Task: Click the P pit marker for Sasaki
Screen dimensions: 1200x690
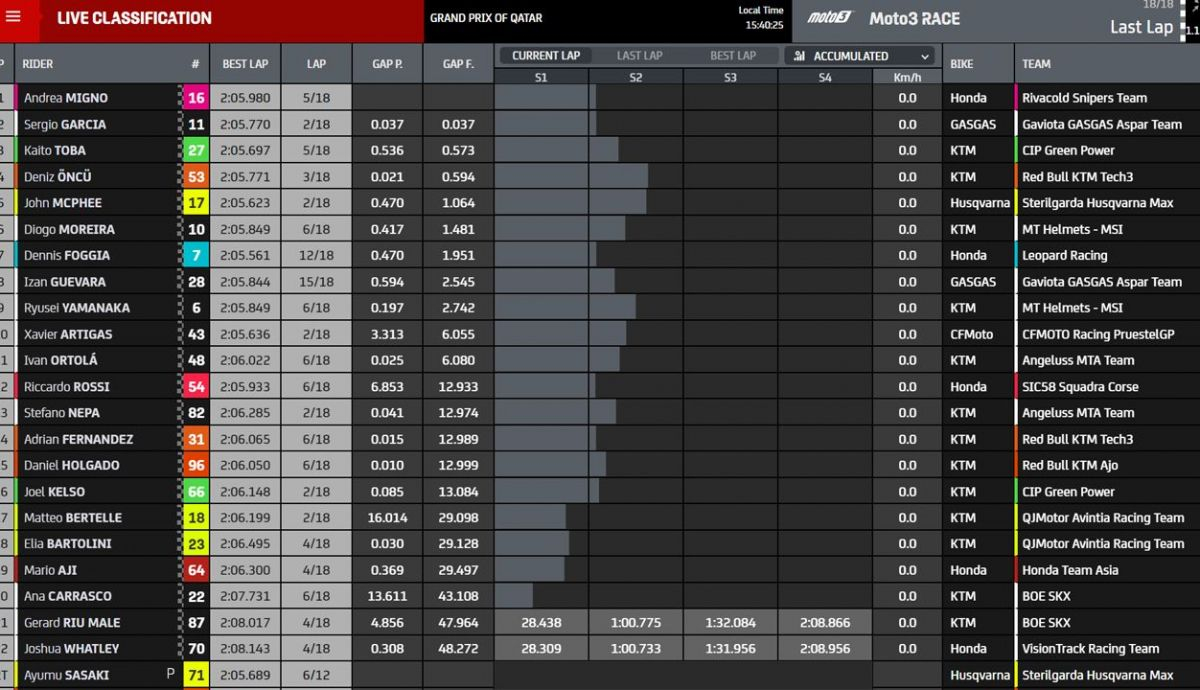Action: click(170, 675)
